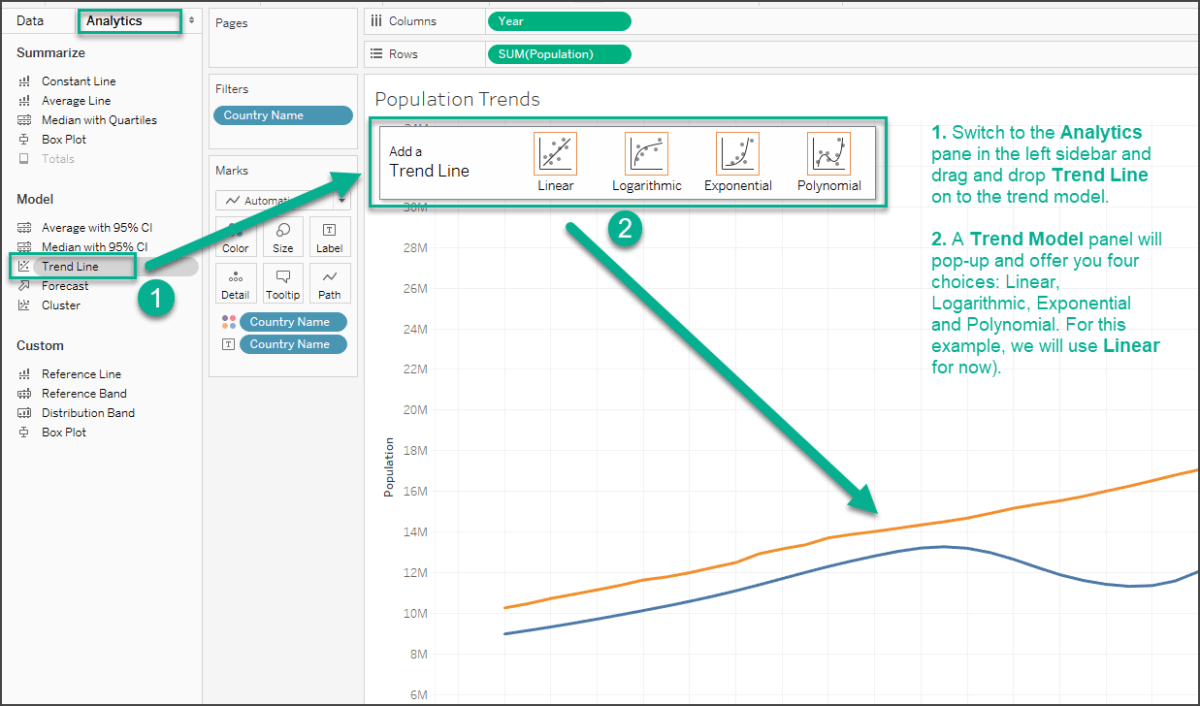Click Forecast in the Model section
1200x706 pixels.
point(63,285)
